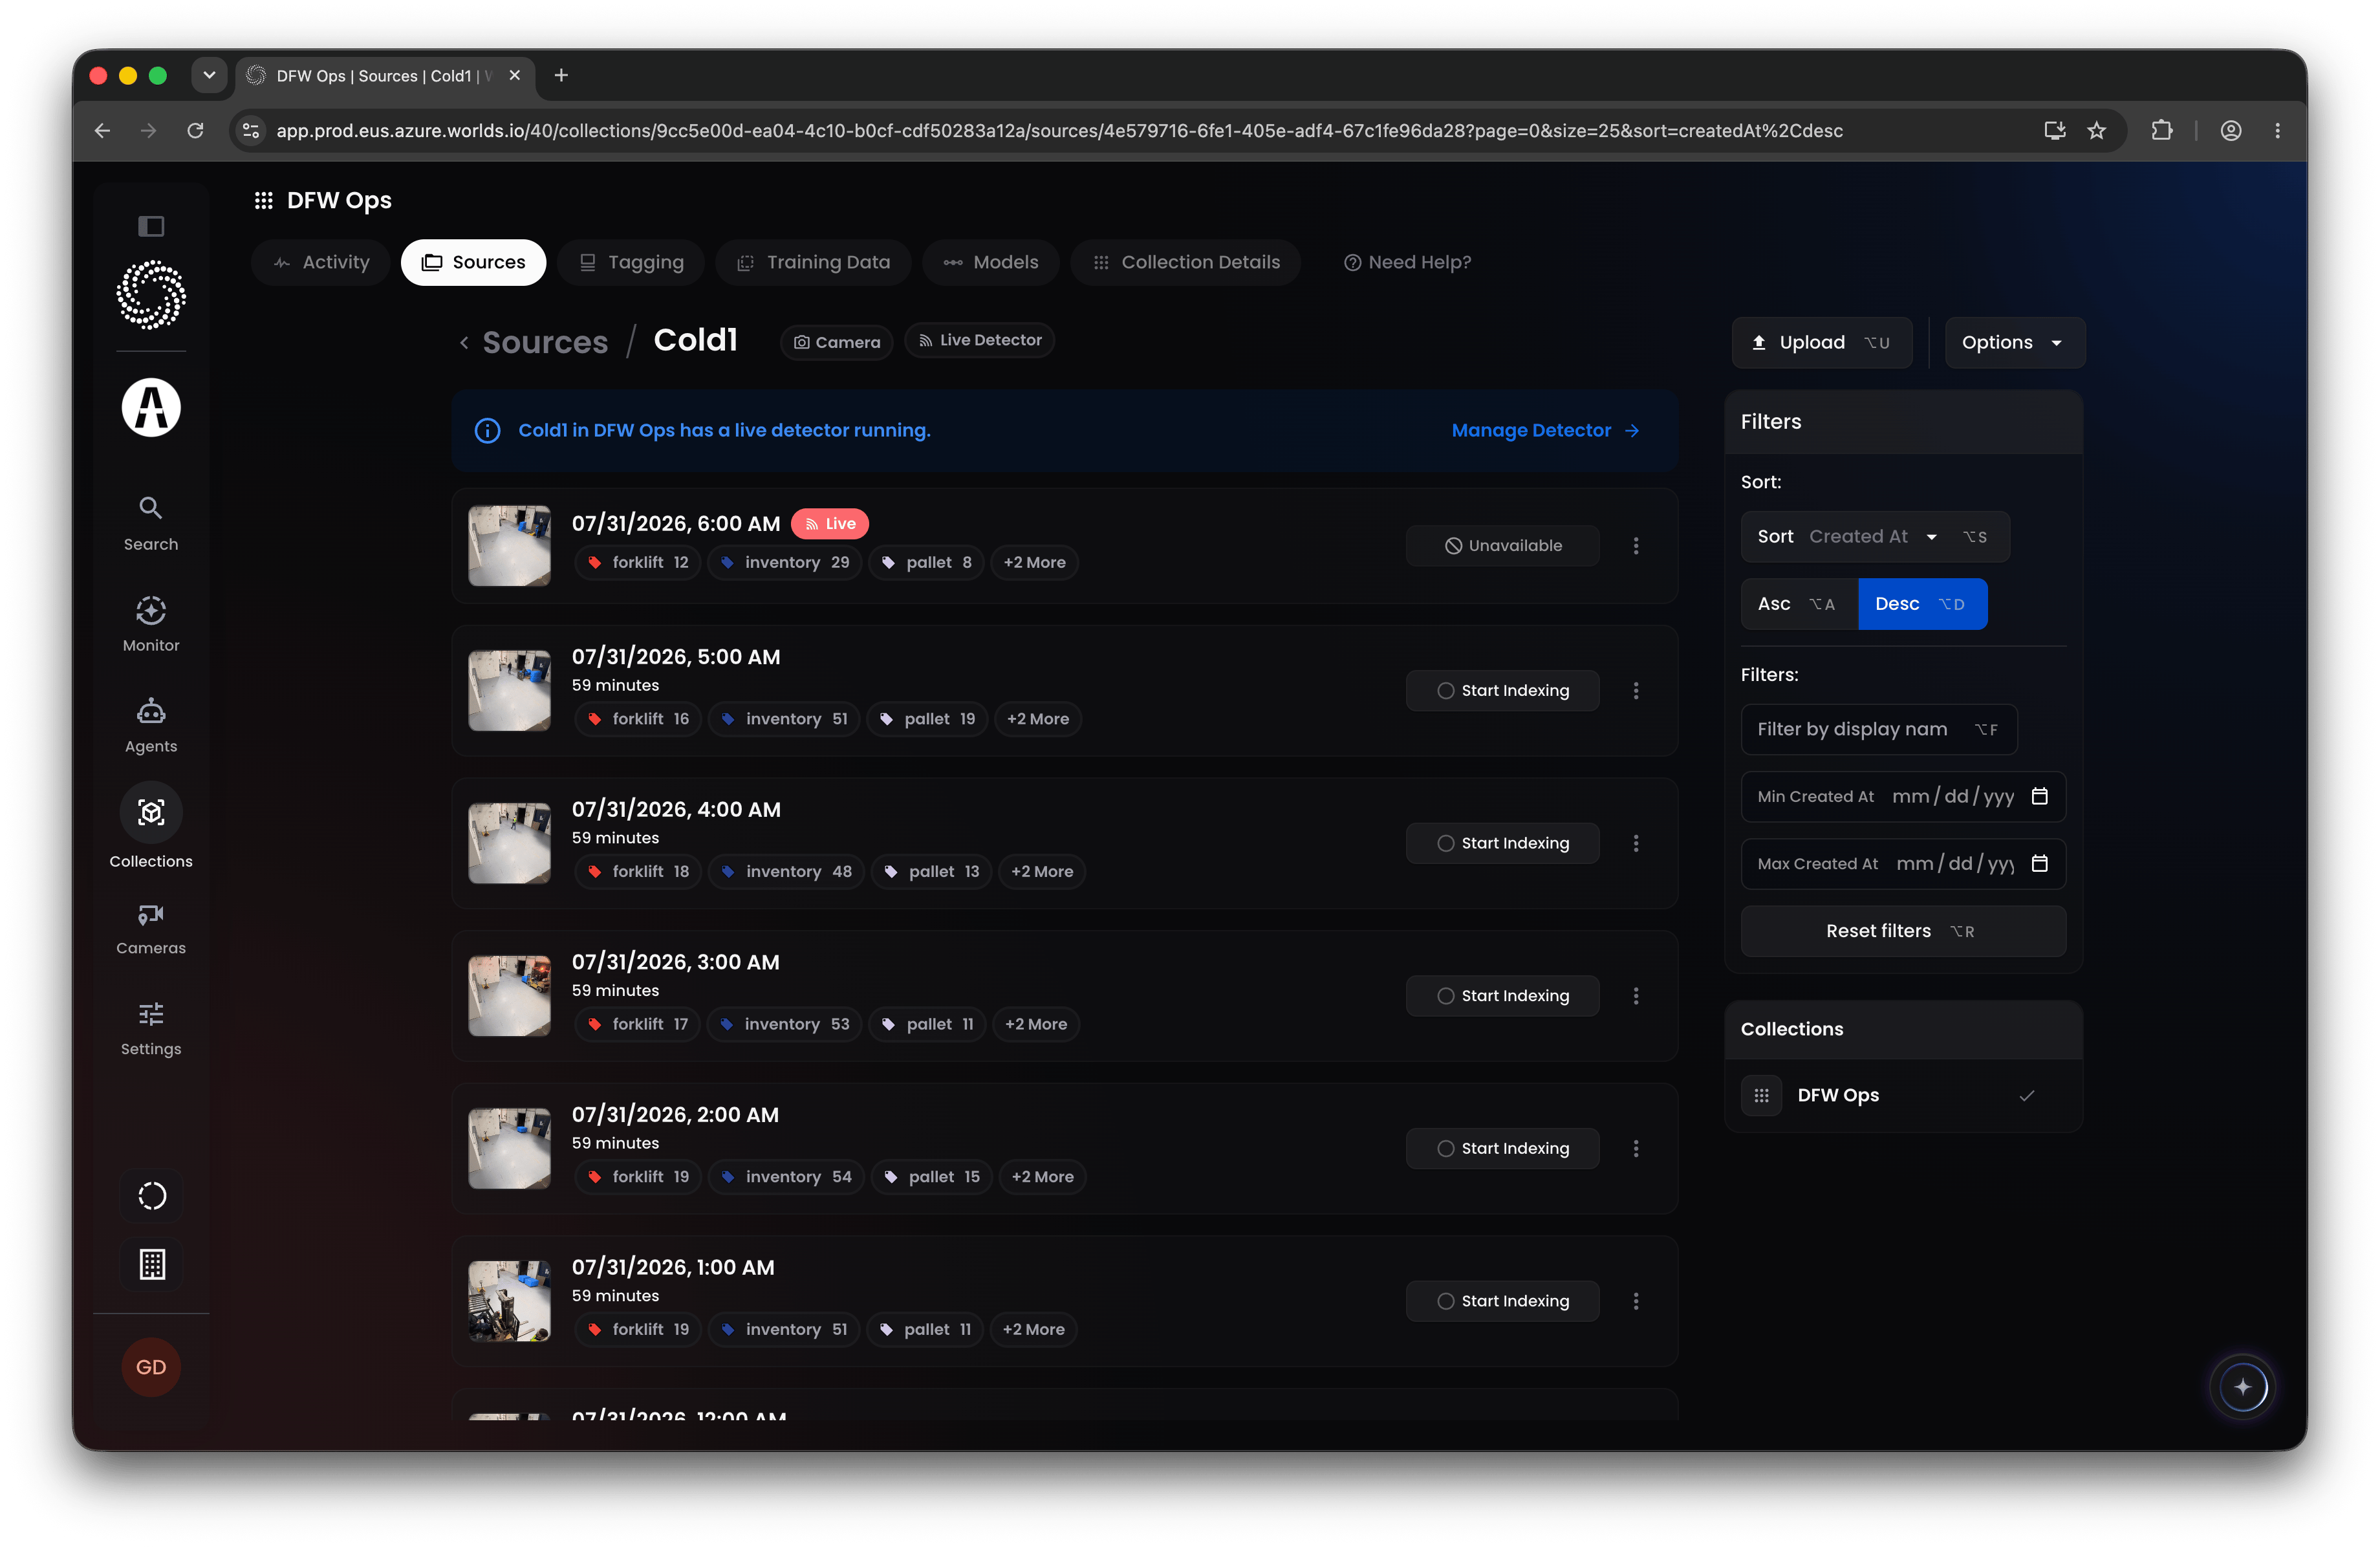Click the Live Detector badge

[979, 341]
